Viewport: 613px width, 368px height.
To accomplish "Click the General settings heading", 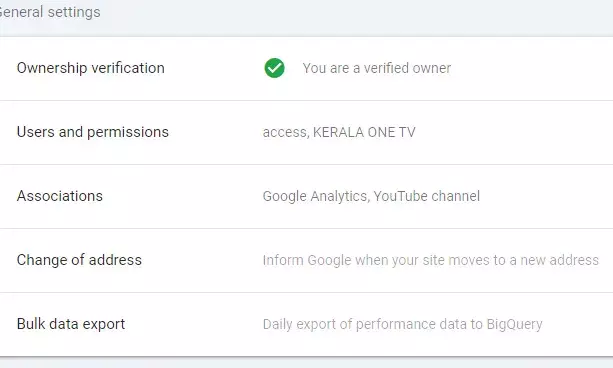I will click(50, 12).
